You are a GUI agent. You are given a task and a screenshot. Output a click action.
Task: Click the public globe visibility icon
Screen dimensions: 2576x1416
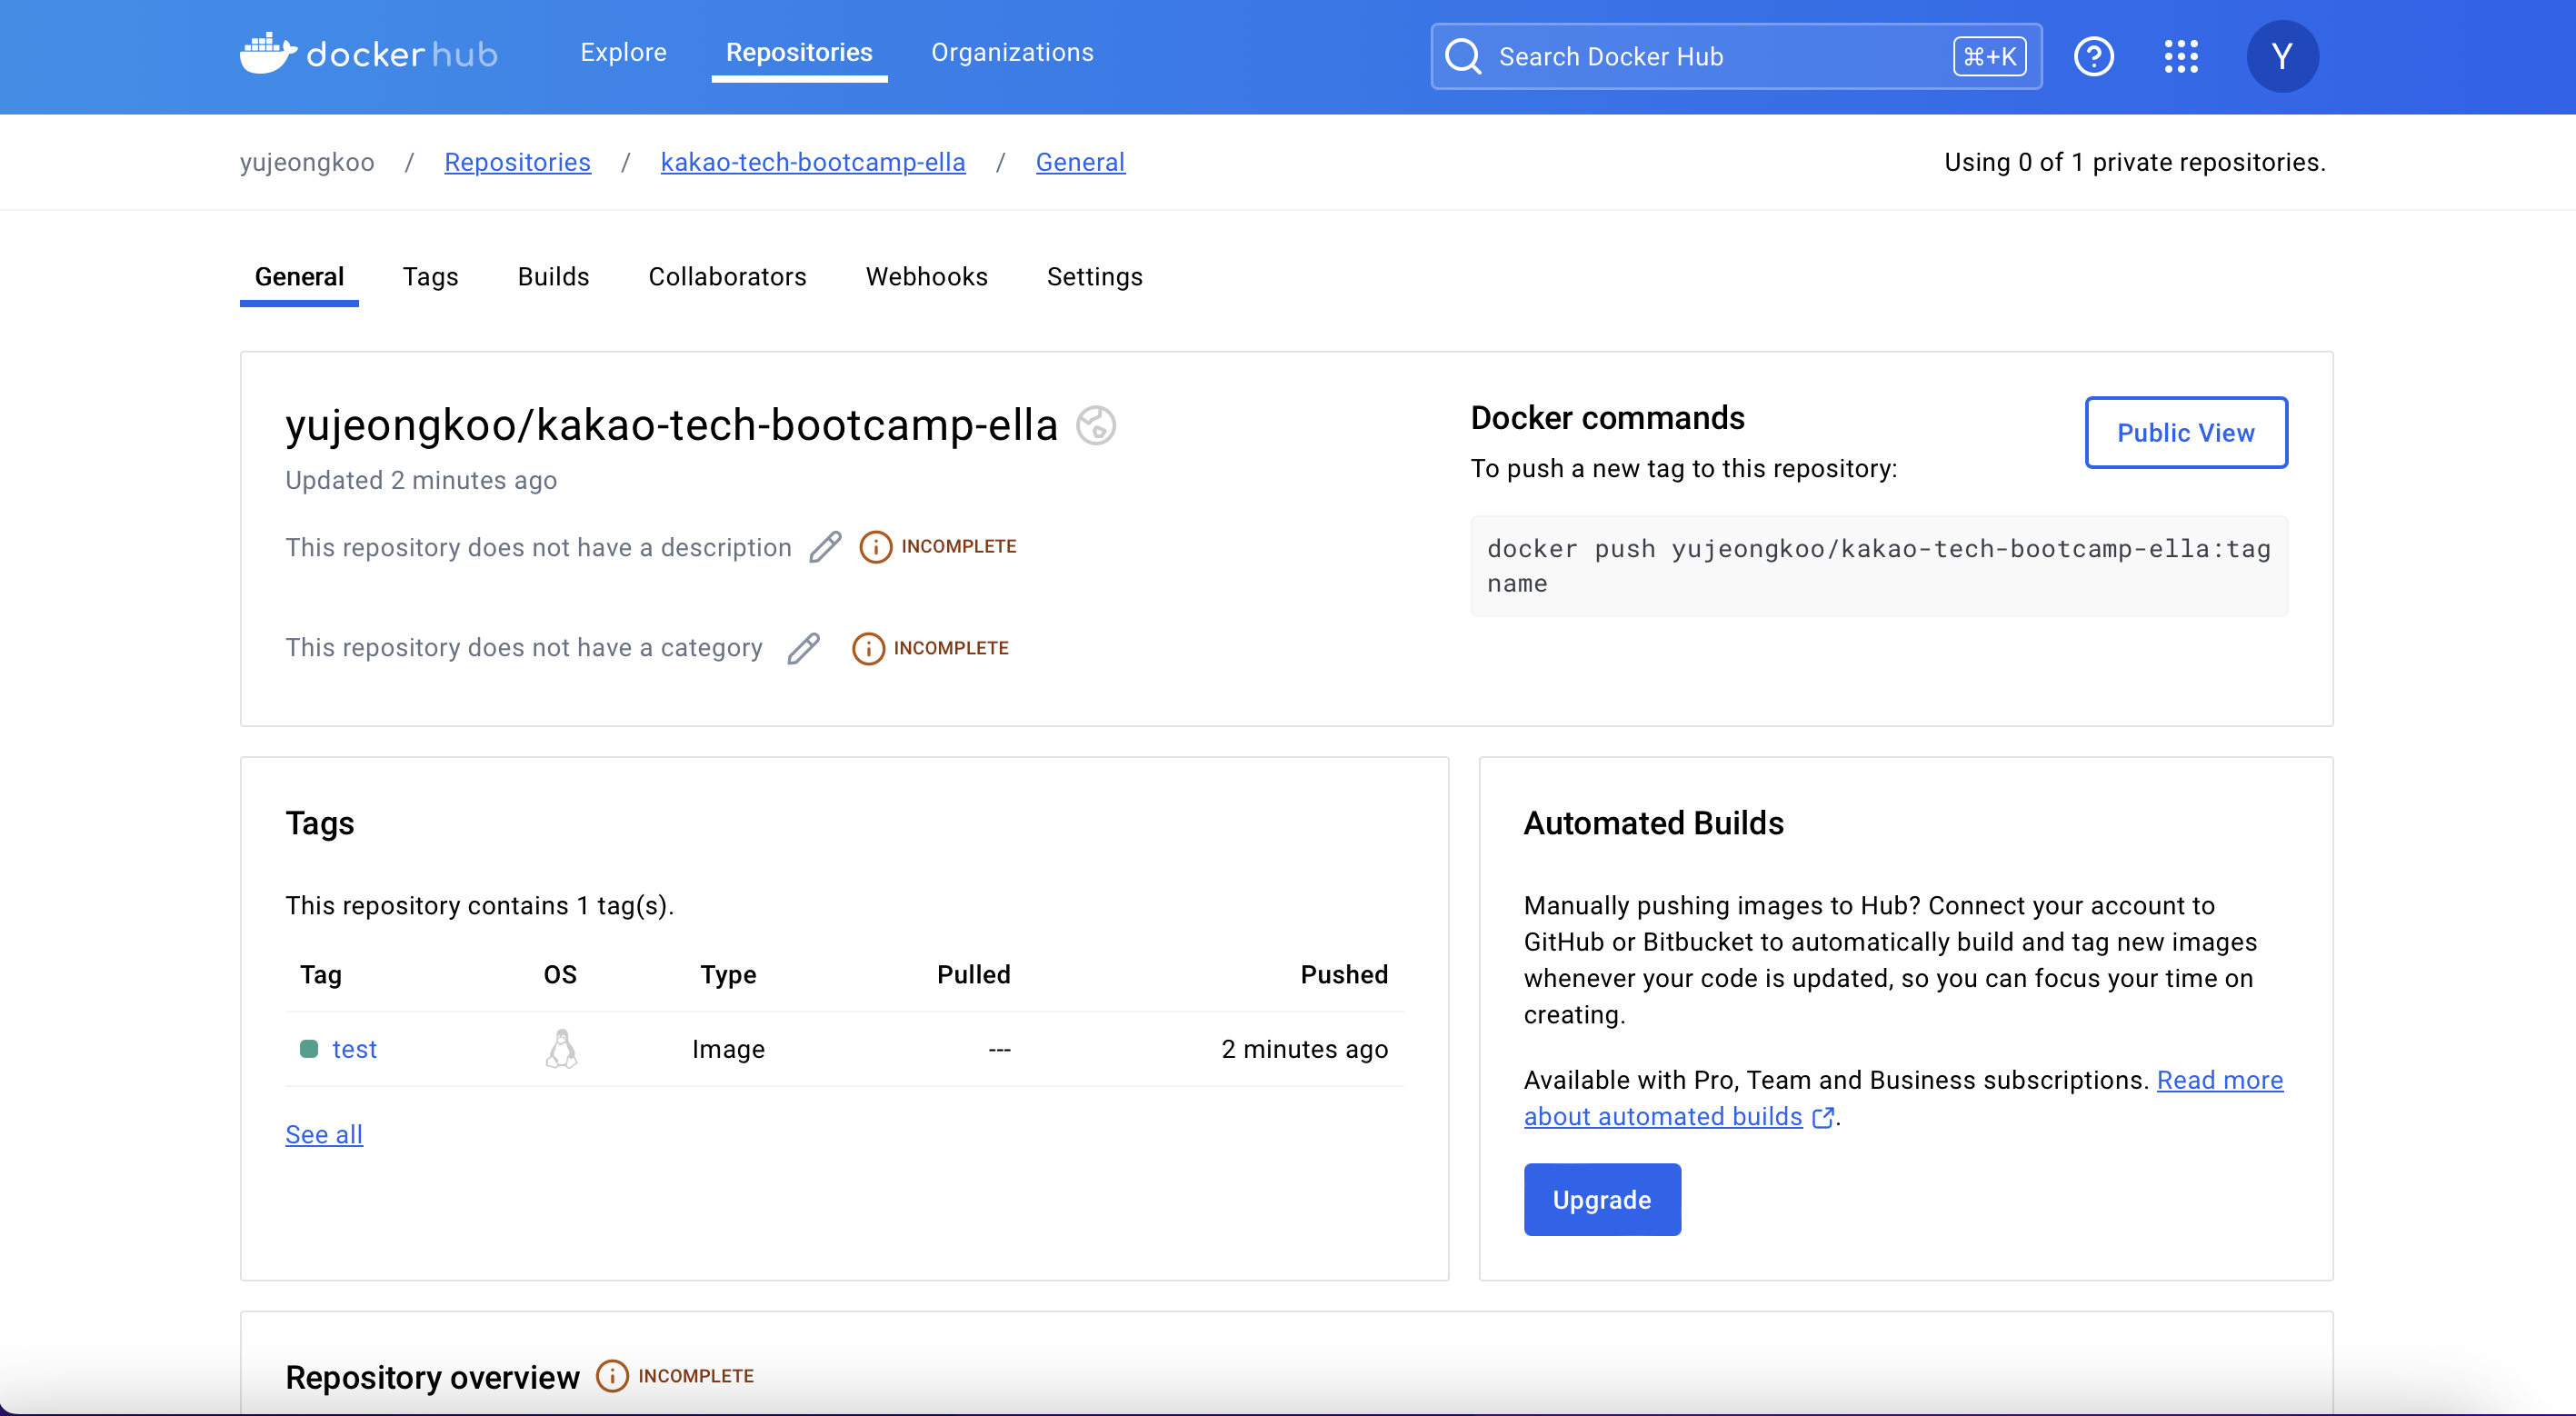[1096, 425]
